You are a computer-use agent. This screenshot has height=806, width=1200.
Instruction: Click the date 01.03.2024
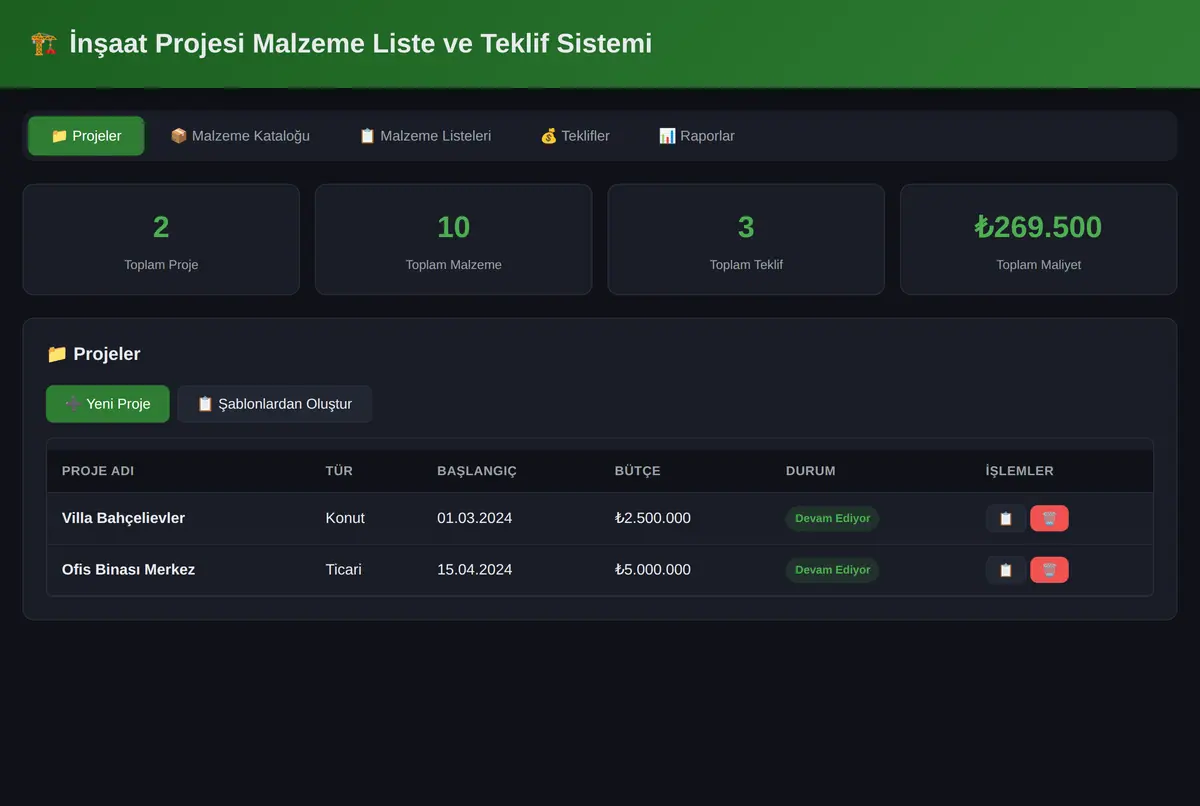(474, 518)
